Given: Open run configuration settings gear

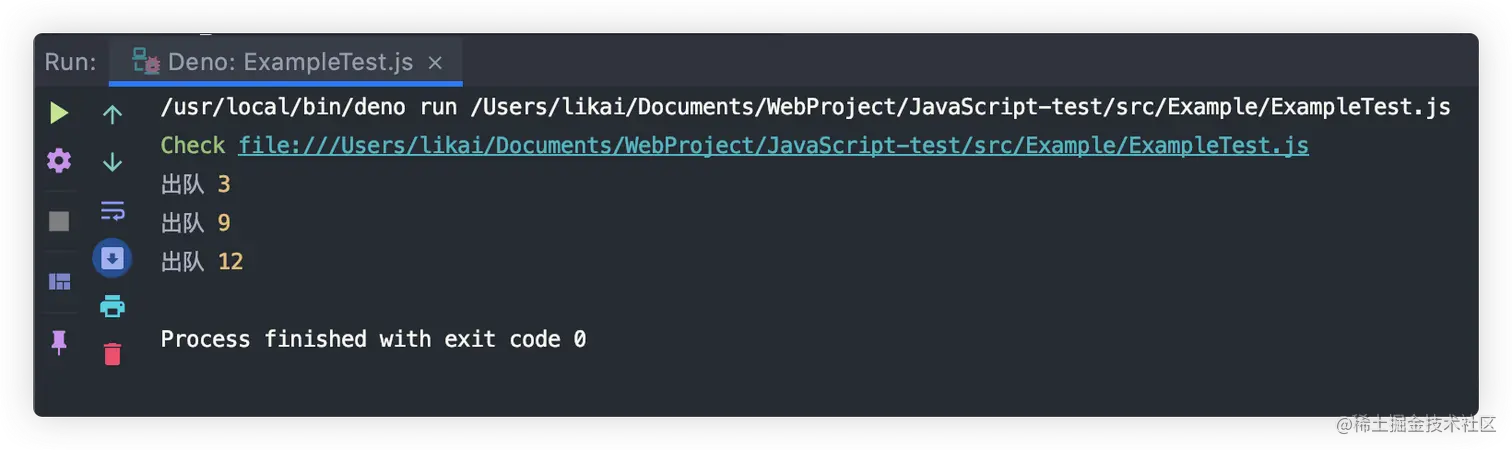Looking at the screenshot, I should (59, 160).
